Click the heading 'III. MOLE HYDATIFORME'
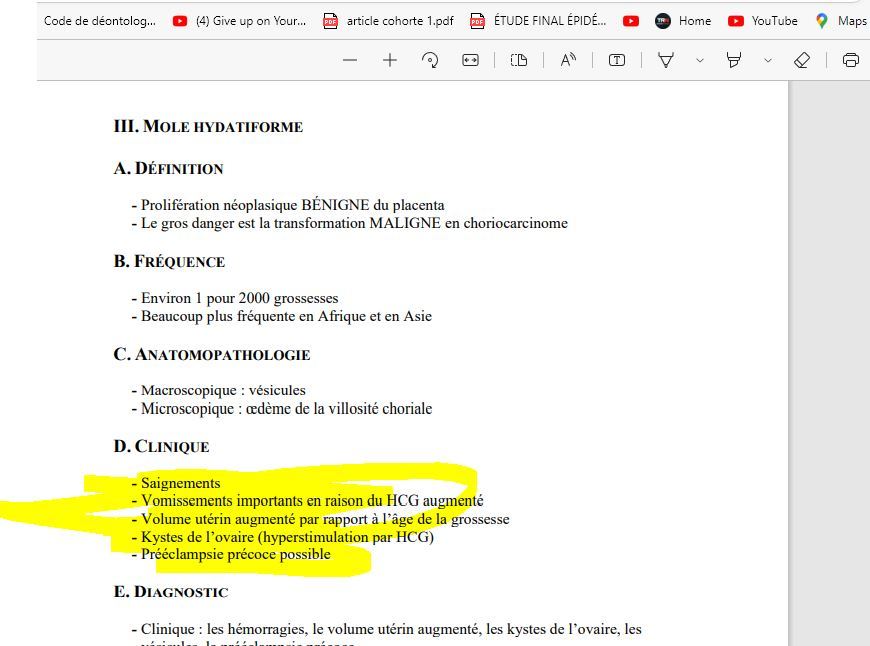870x646 pixels. click(x=208, y=127)
